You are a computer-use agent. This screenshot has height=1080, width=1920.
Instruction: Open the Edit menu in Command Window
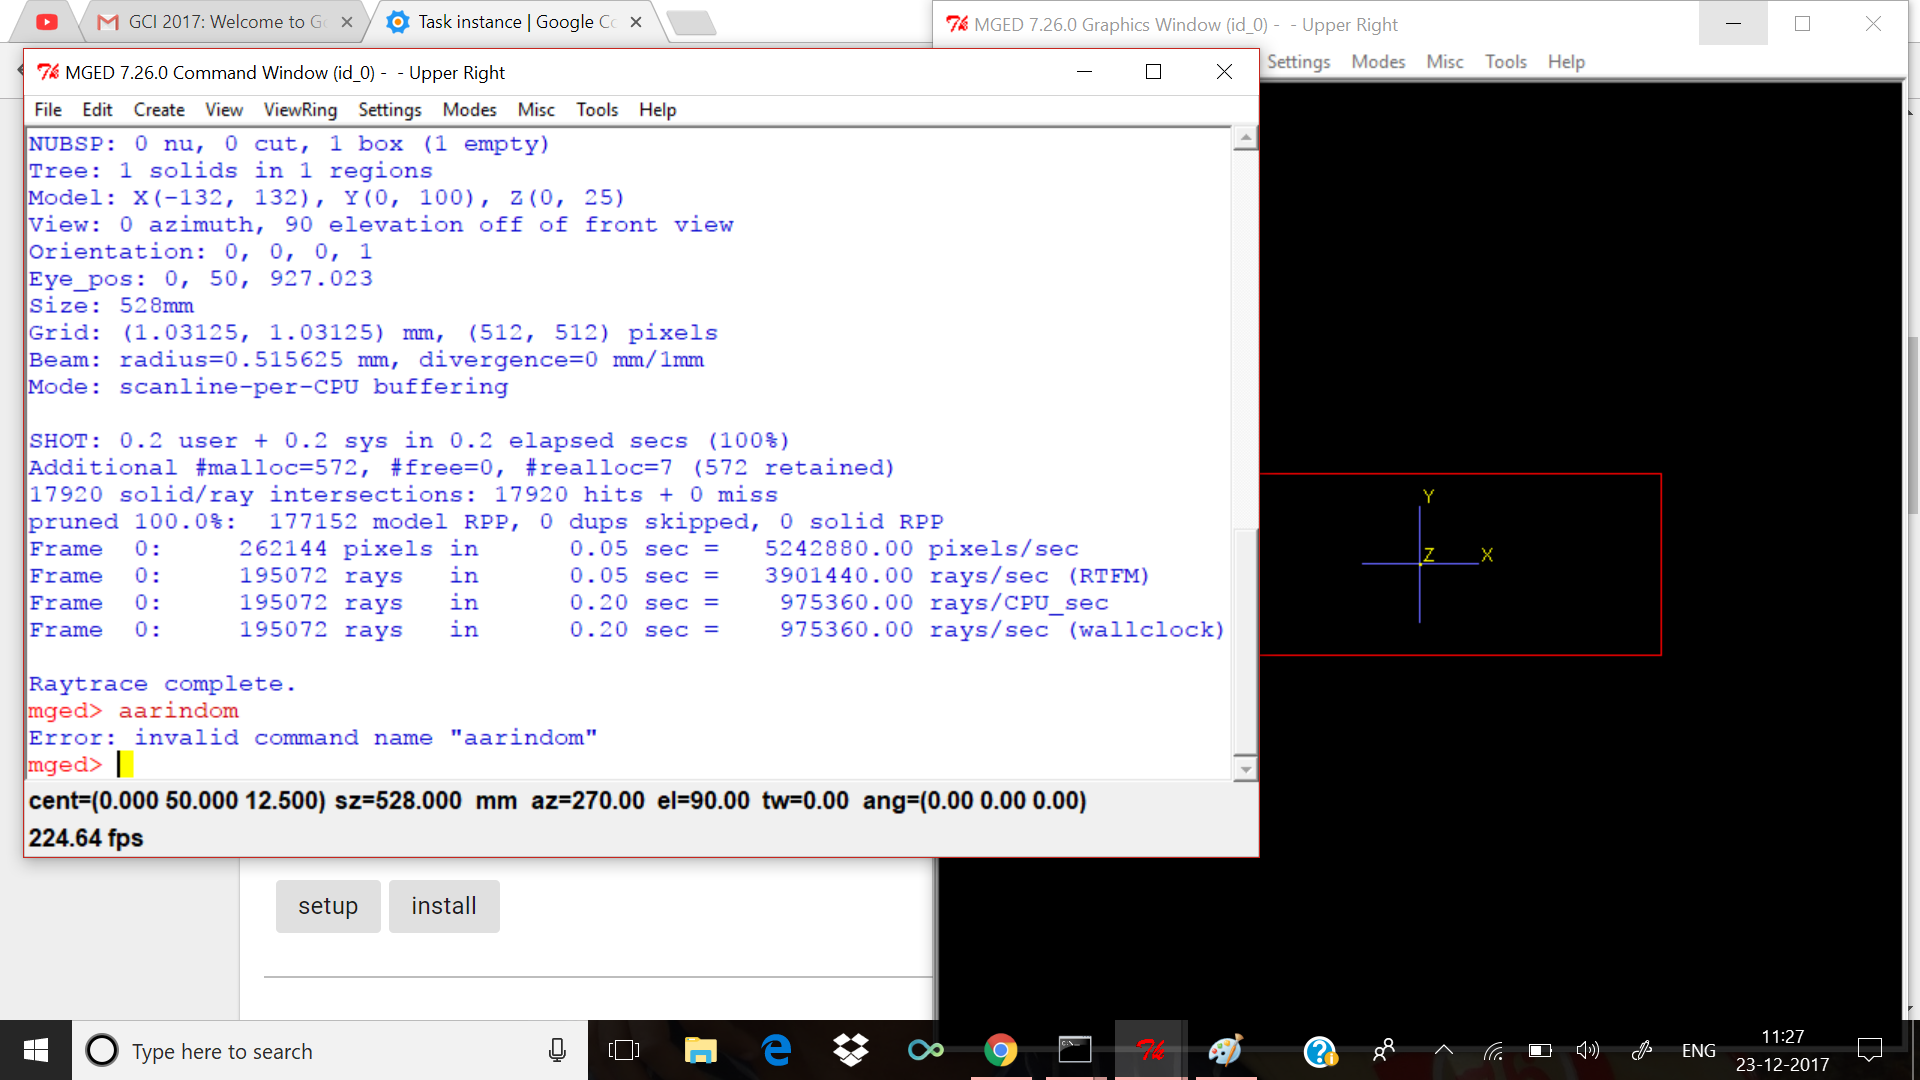(x=97, y=110)
